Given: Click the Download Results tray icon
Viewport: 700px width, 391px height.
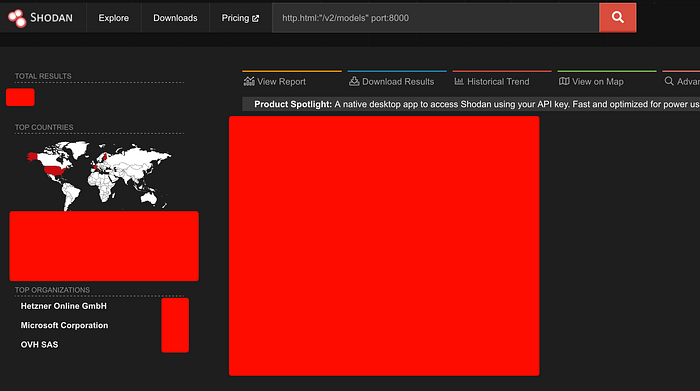Looking at the screenshot, I should tap(354, 81).
